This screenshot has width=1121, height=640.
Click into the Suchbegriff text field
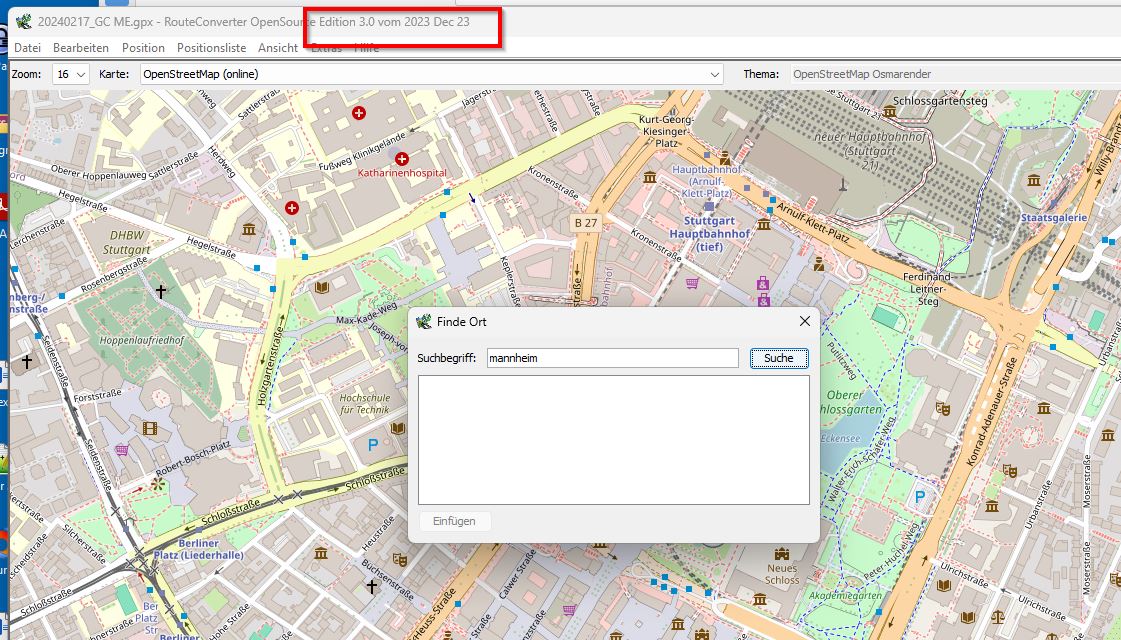click(x=611, y=358)
